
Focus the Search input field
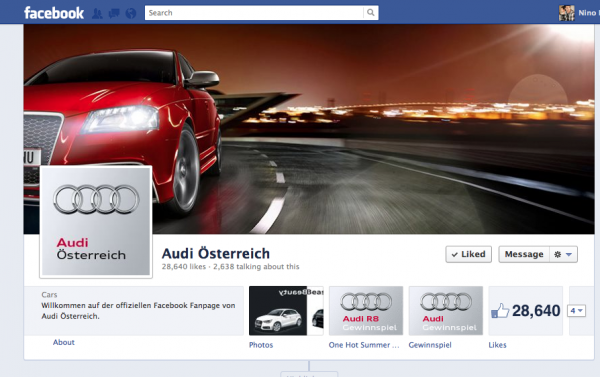tap(254, 13)
